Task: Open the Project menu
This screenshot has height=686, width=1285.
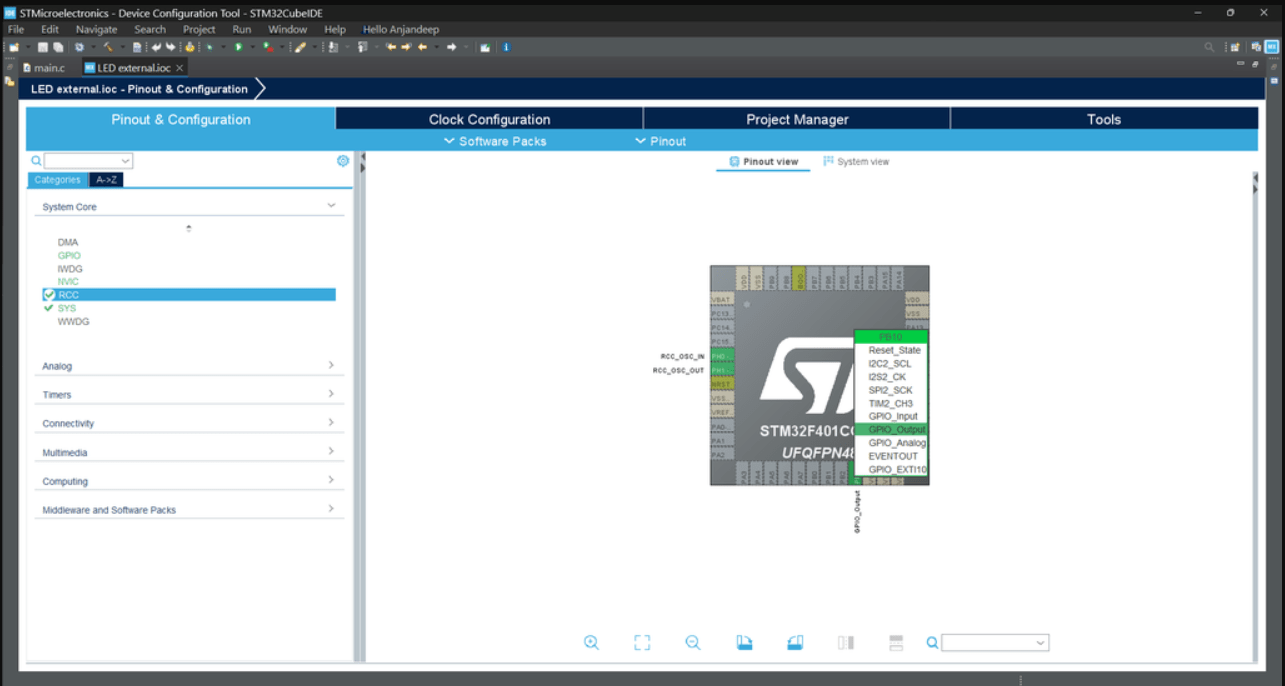Action: pos(198,29)
